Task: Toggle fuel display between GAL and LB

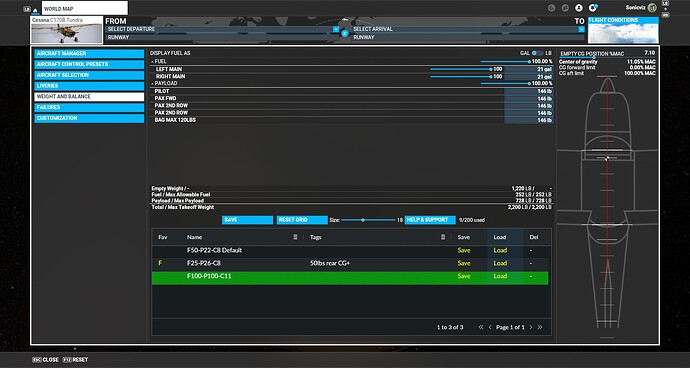Action: click(x=538, y=53)
